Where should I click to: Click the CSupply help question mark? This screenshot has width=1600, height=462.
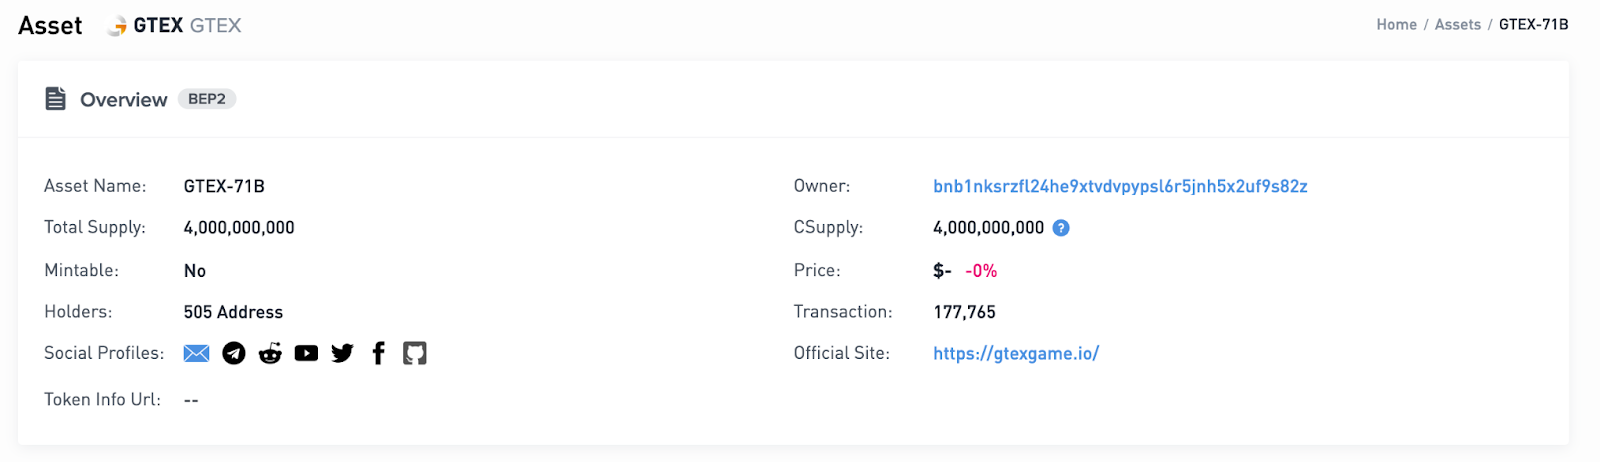click(x=1061, y=228)
